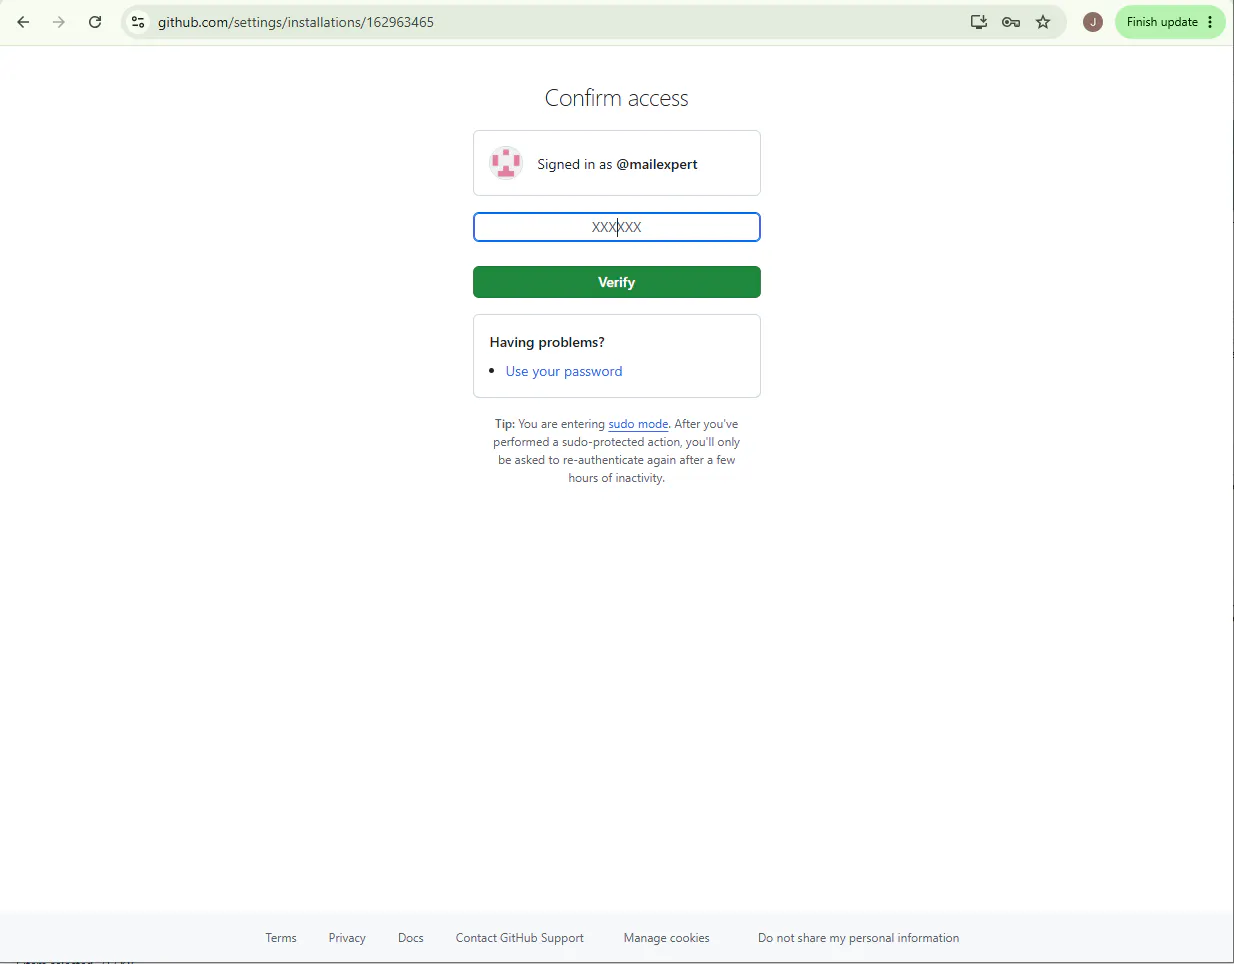This screenshot has width=1234, height=964.
Task: Open the Terms footer link
Action: 281,938
